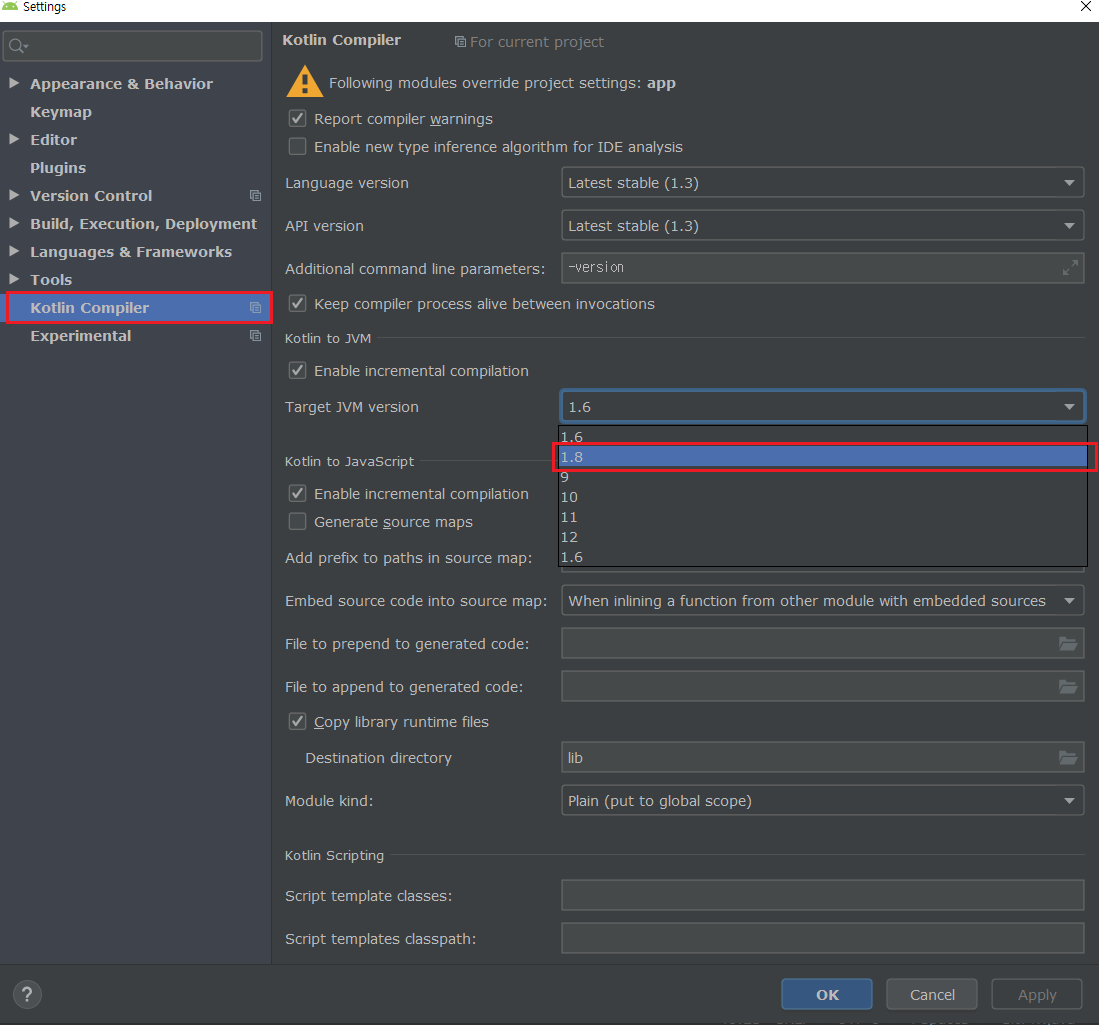
Task: Expand Languages & Frameworks node arrow
Action: [13, 251]
